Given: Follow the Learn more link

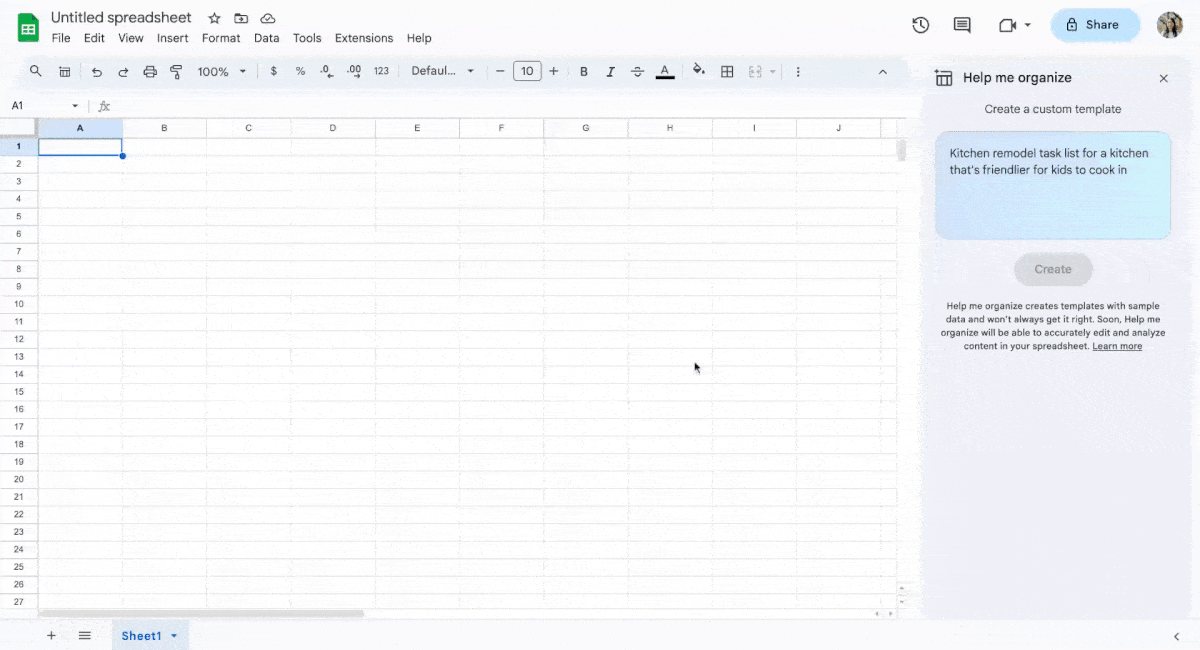Looking at the screenshot, I should [1117, 346].
